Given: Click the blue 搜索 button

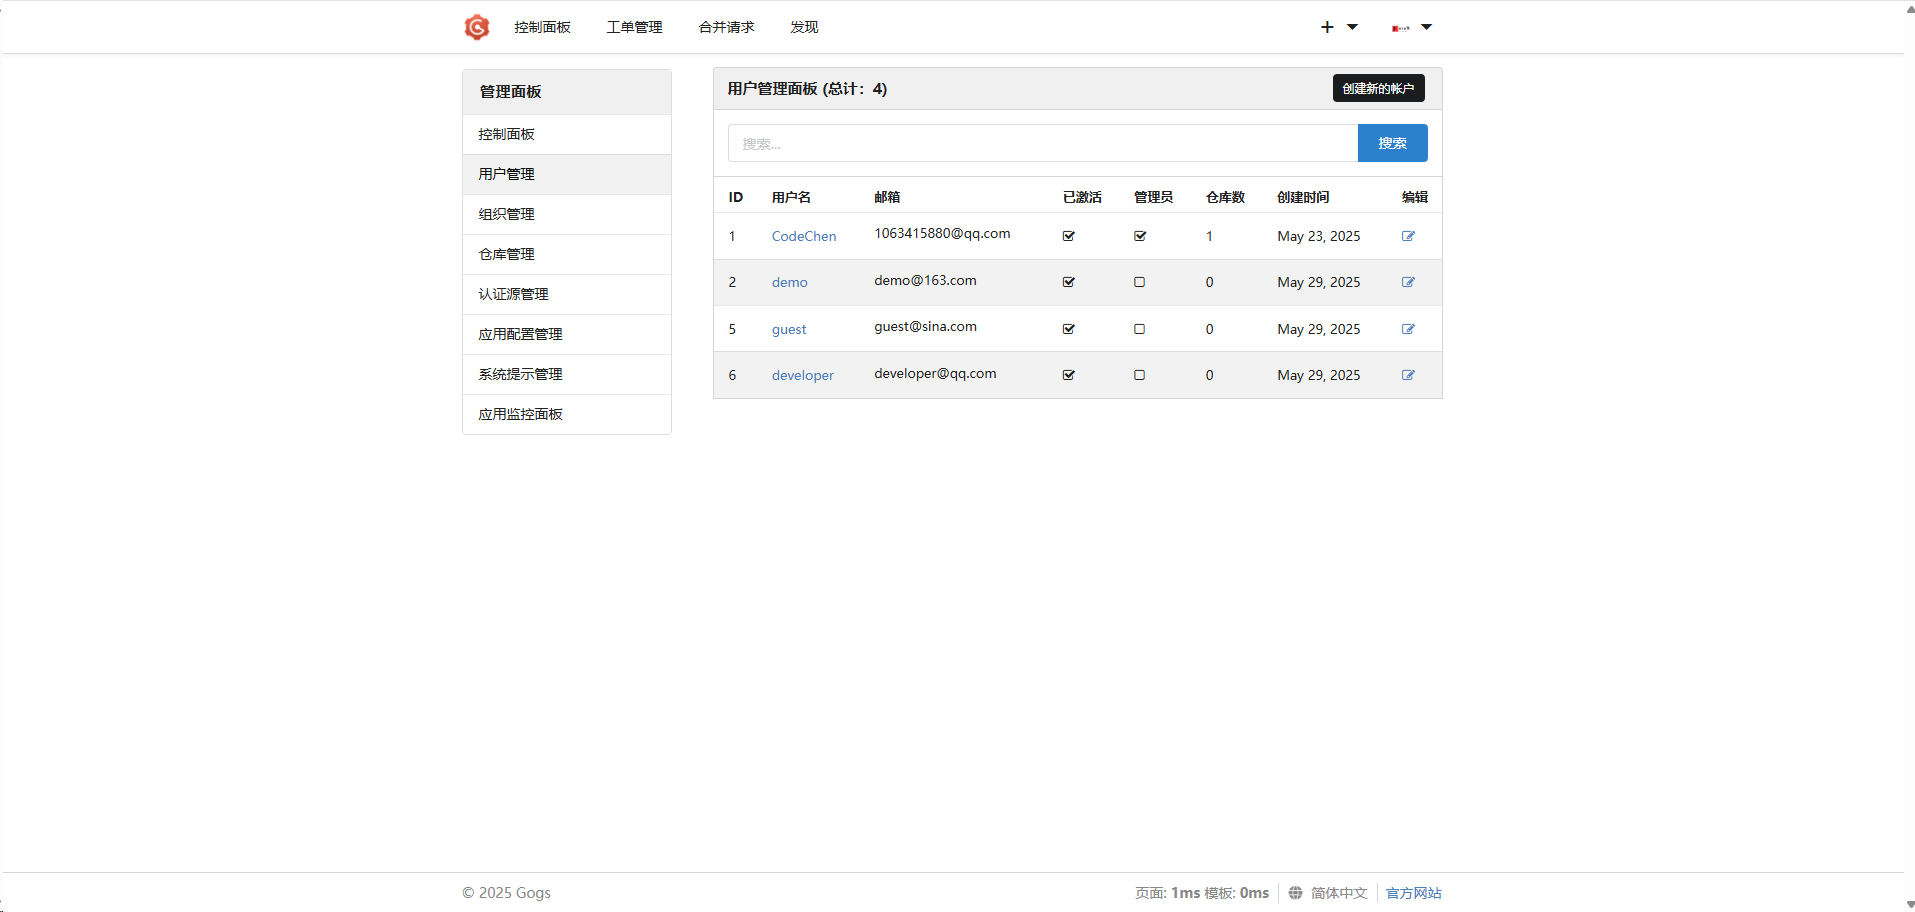Looking at the screenshot, I should point(1392,143).
